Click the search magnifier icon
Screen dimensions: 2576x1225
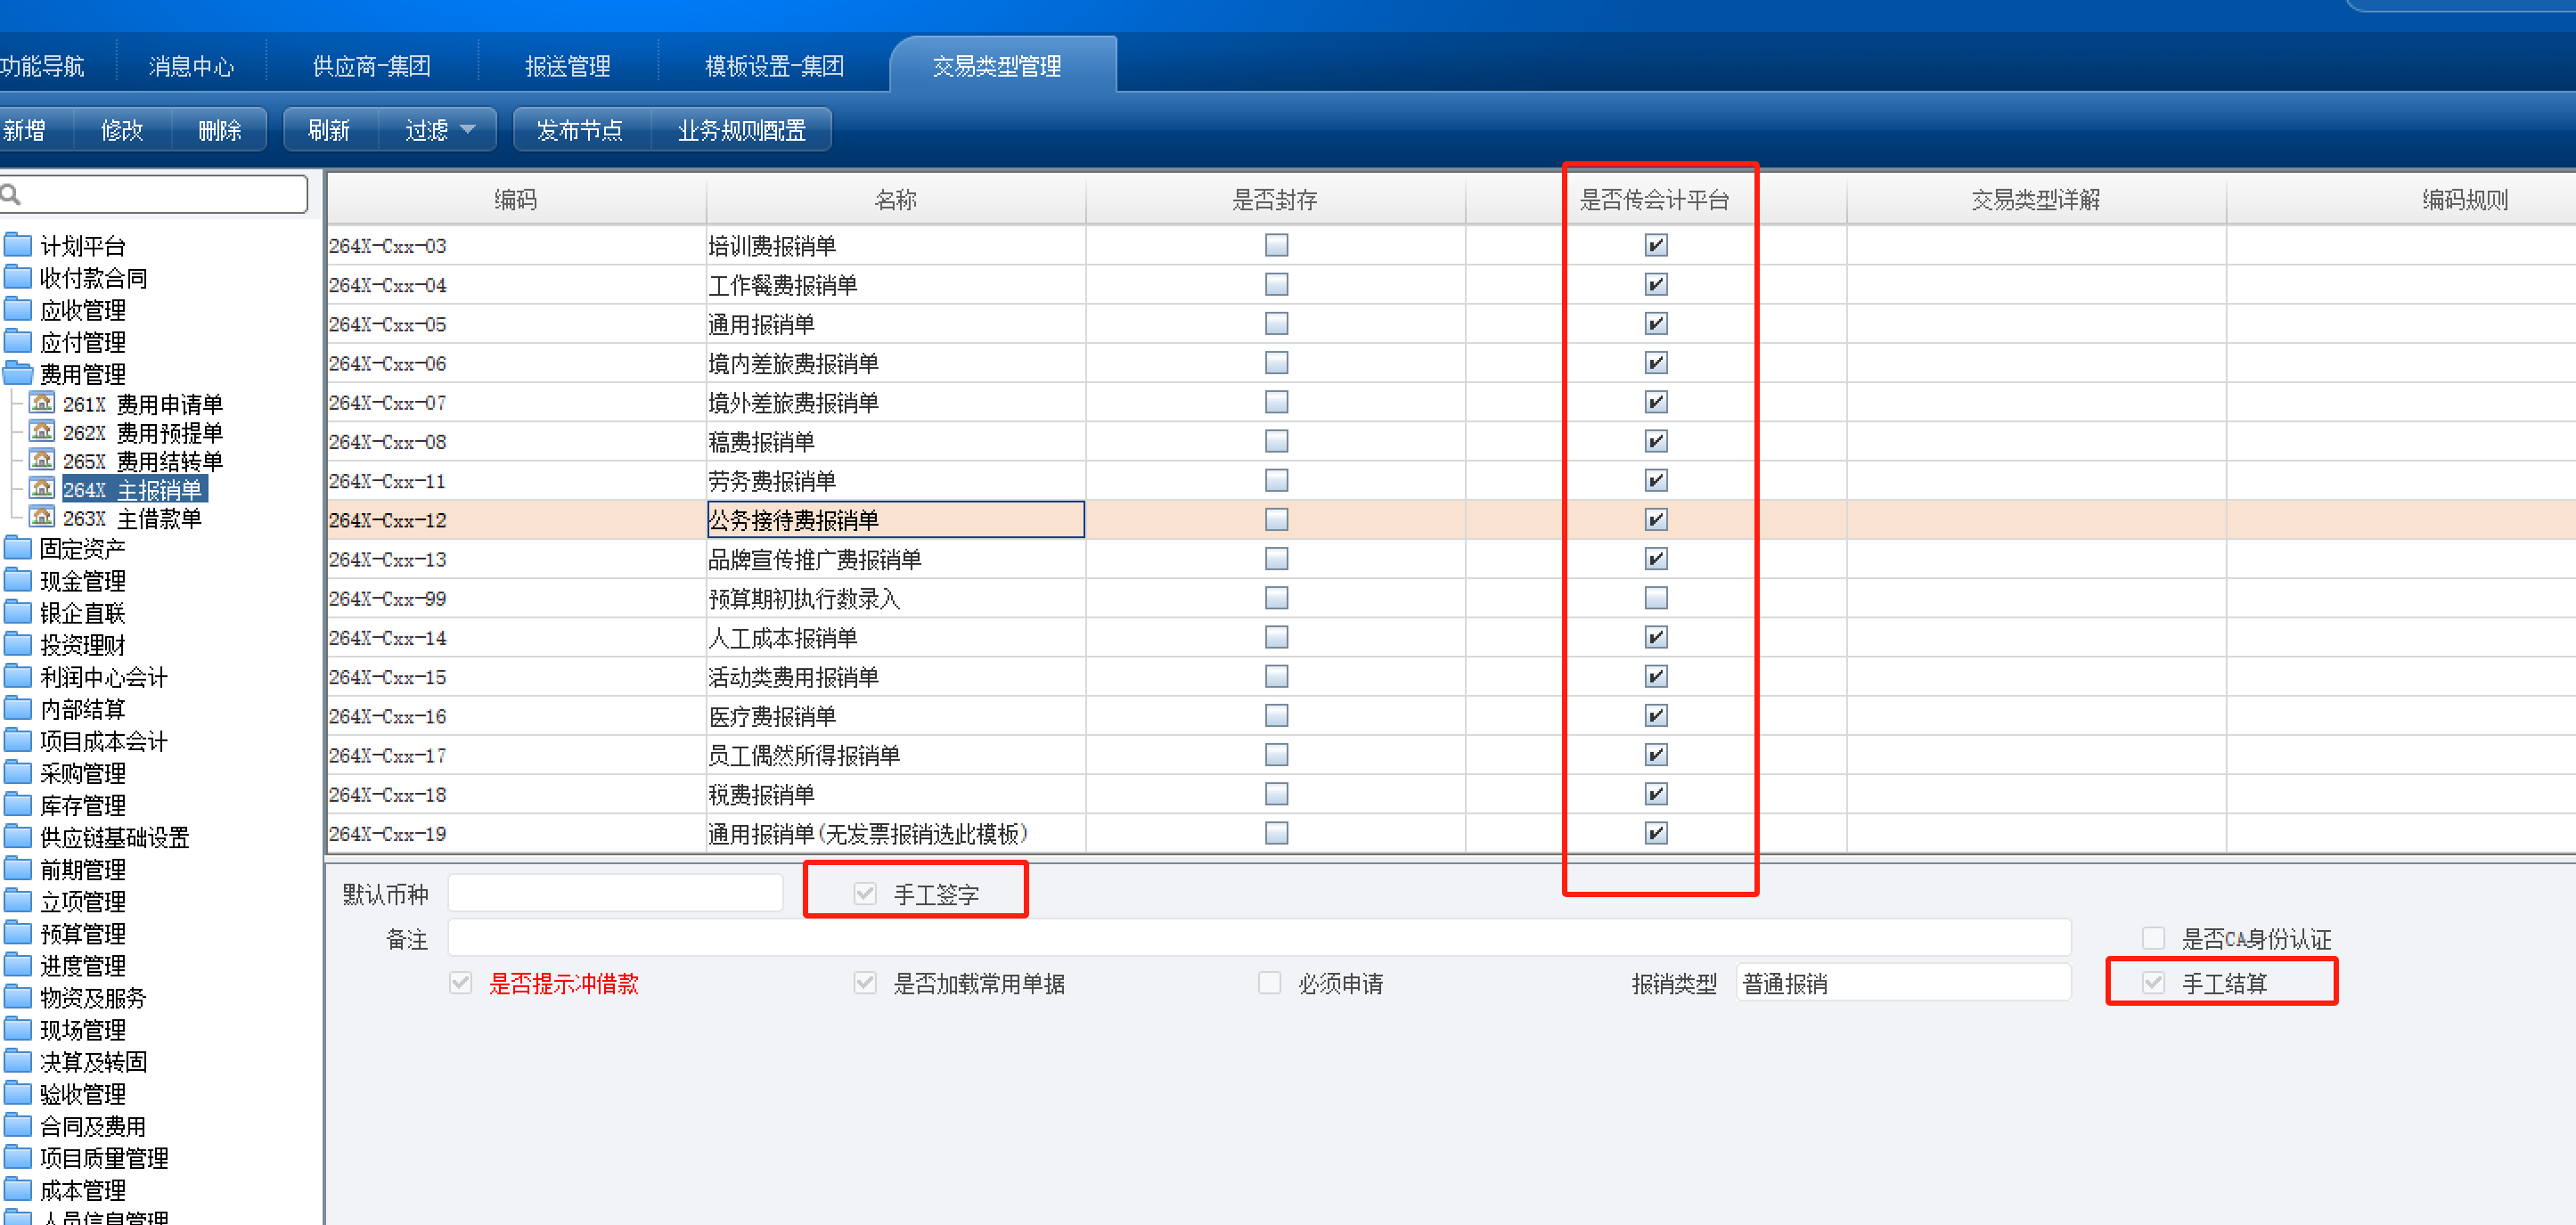pyautogui.click(x=11, y=194)
